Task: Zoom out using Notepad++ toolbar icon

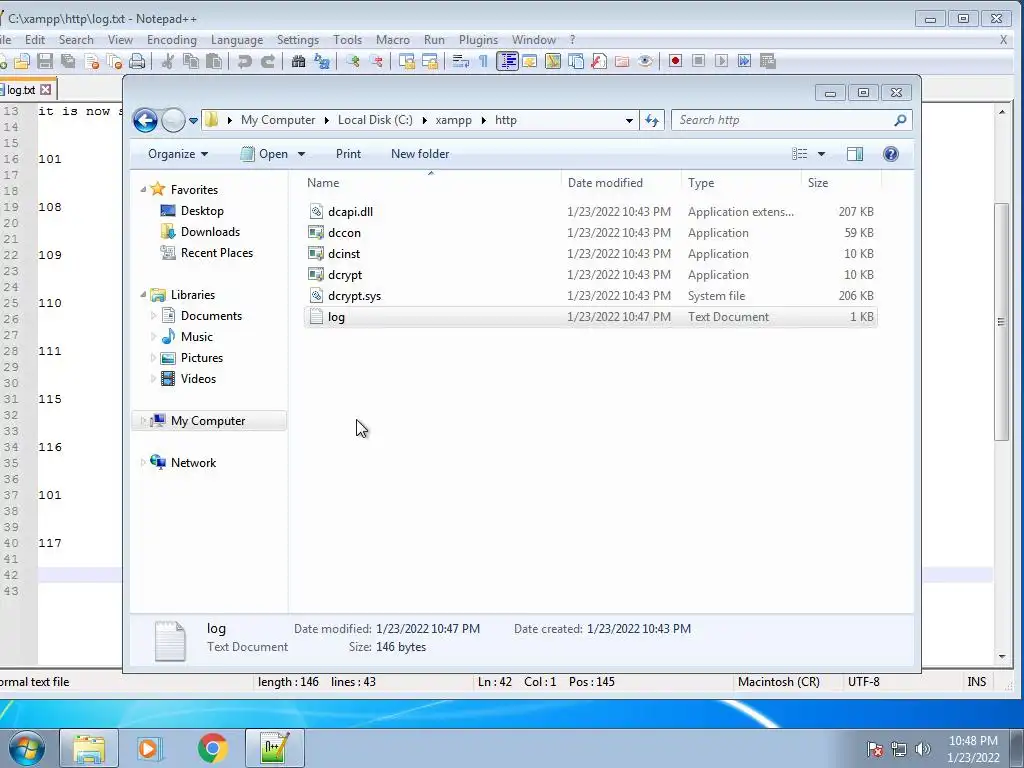Action: [376, 61]
